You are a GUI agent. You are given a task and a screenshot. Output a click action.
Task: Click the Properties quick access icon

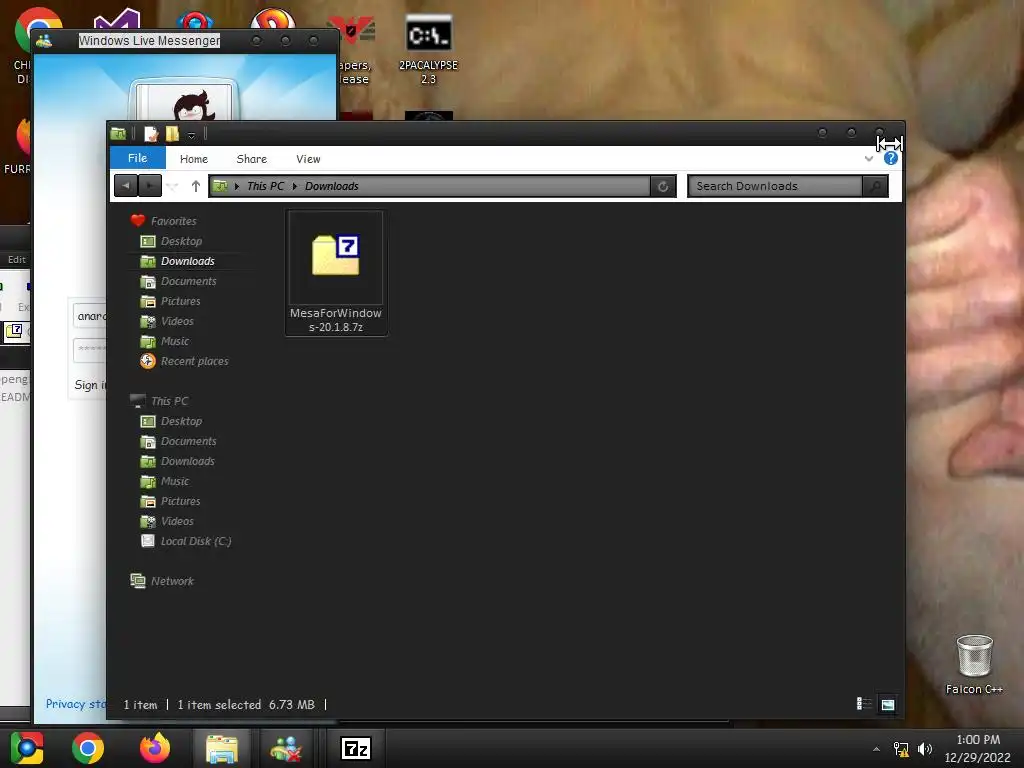point(151,134)
